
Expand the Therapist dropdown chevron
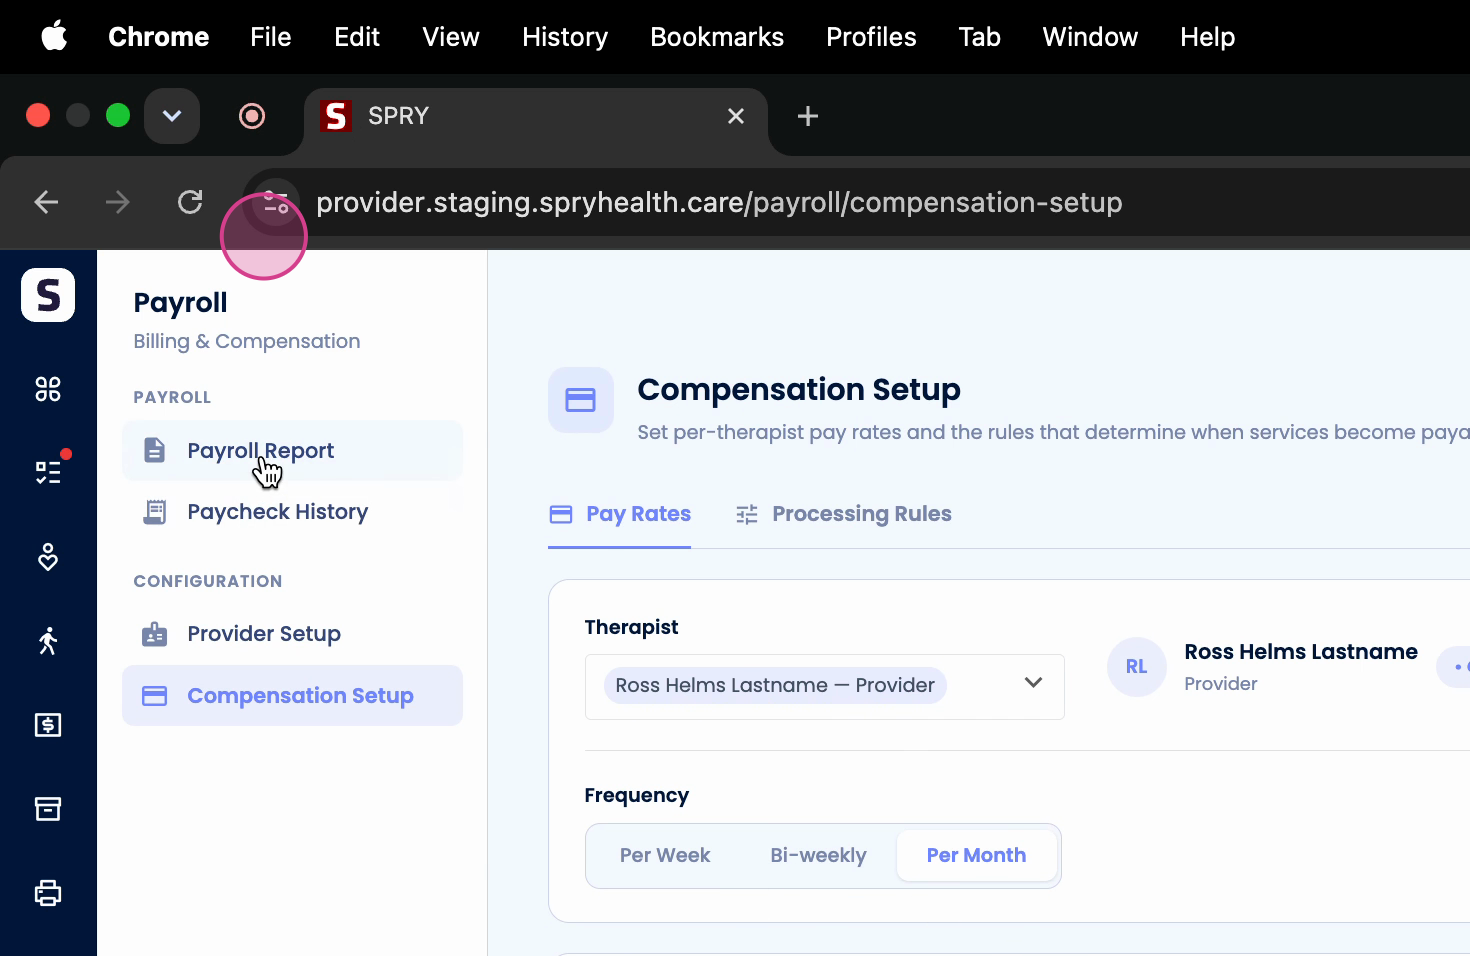(1034, 683)
